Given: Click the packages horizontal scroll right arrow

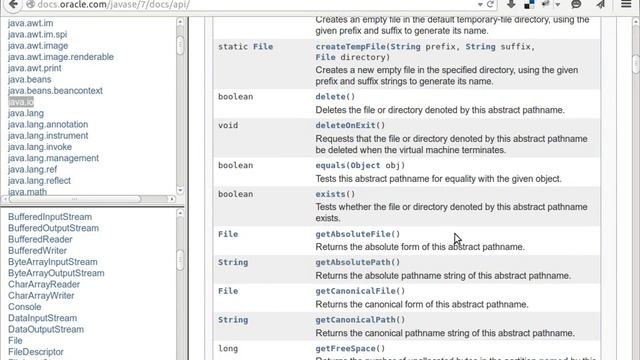Looking at the screenshot, I should tap(172, 199).
